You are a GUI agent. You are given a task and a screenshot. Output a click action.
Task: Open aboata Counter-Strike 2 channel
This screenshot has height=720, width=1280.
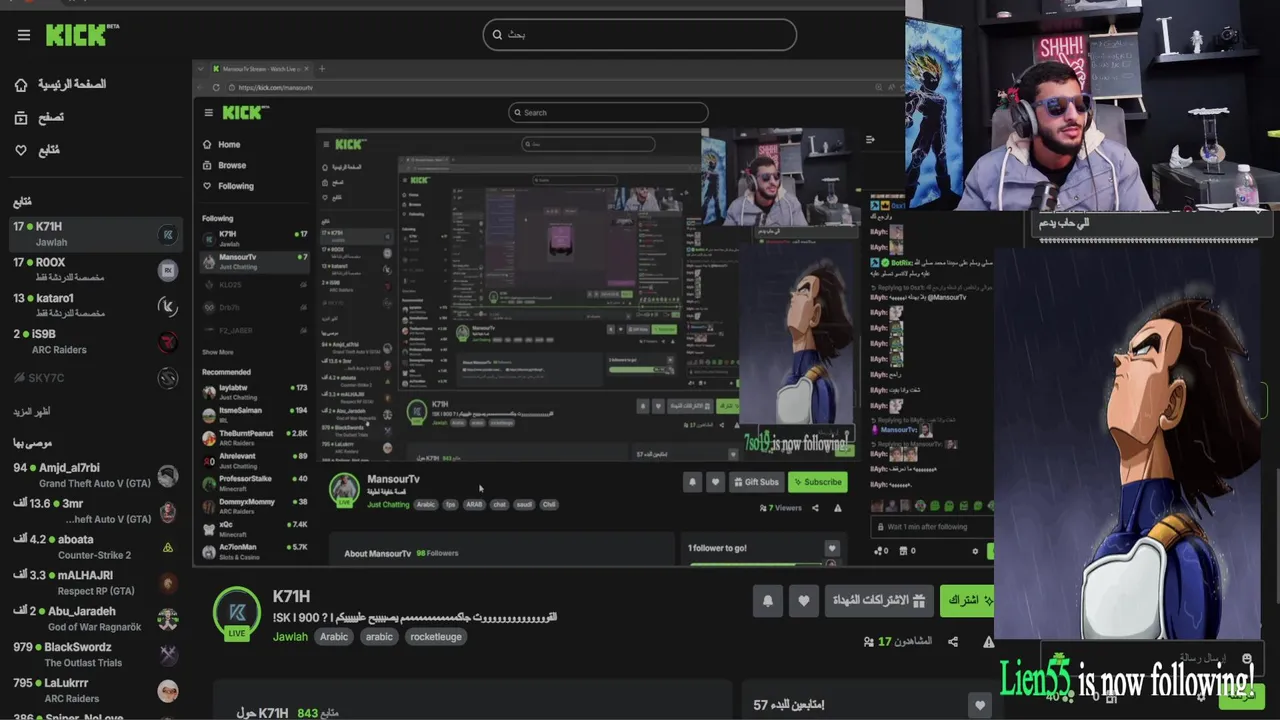pyautogui.click(x=95, y=547)
